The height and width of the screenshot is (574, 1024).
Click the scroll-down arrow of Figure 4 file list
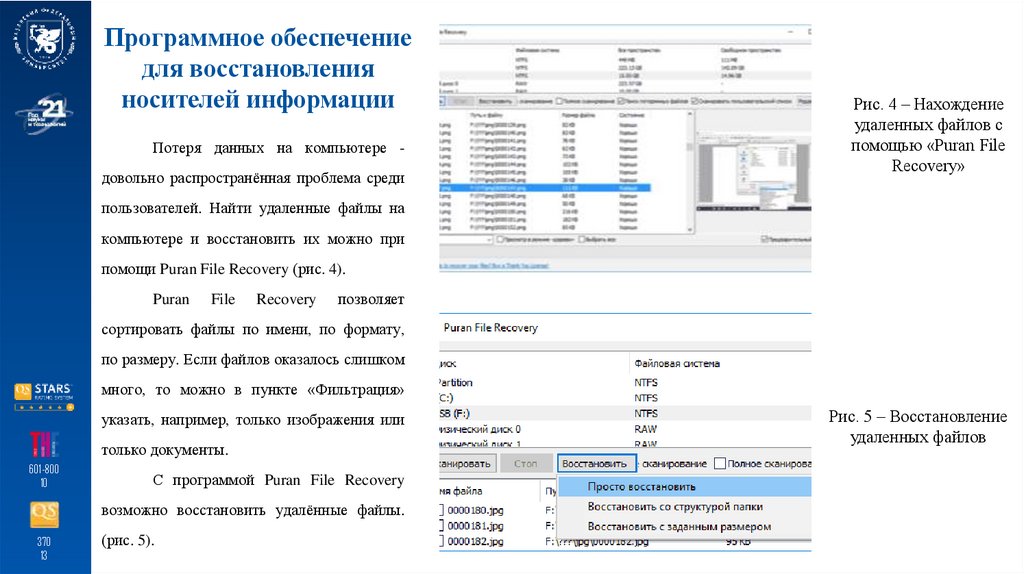[690, 230]
